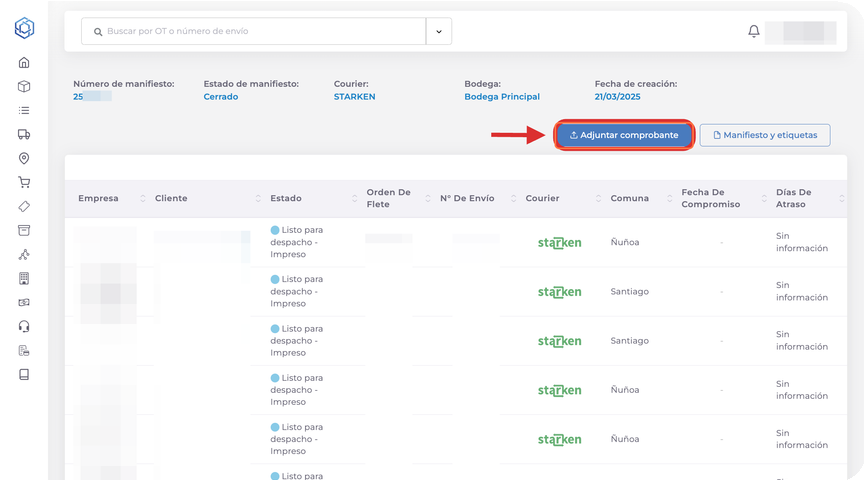Click the list view sidebar icon
Screen dimensions: 864x480
click(x=24, y=110)
